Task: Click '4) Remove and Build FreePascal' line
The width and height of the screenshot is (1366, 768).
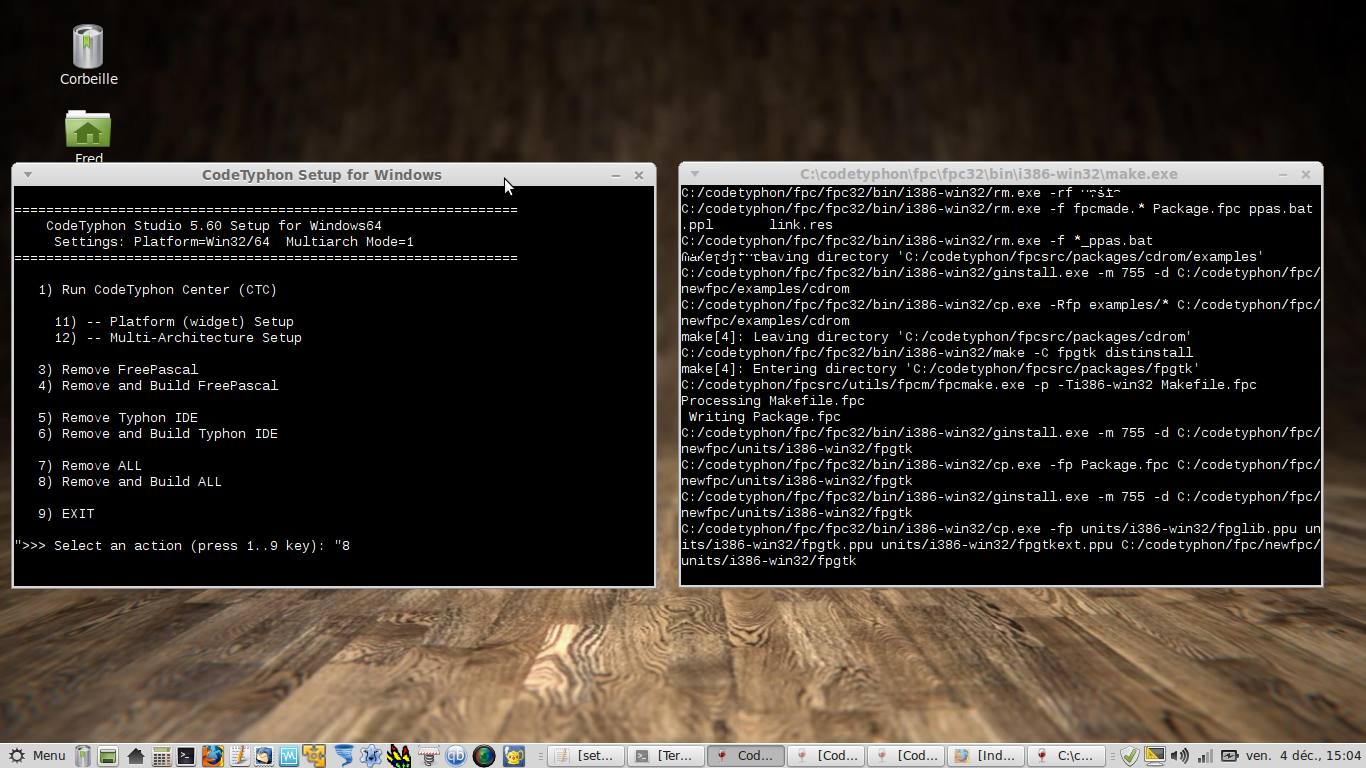Action: (x=158, y=386)
